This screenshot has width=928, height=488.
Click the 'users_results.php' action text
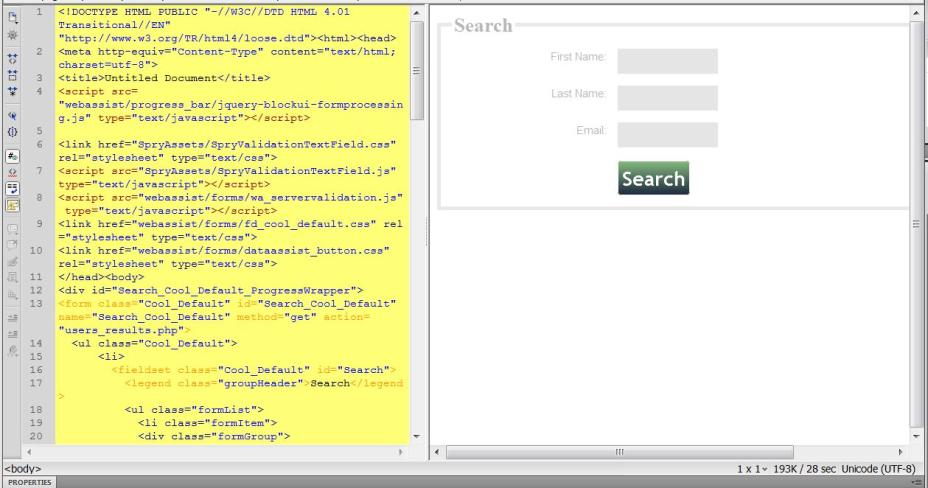point(121,330)
